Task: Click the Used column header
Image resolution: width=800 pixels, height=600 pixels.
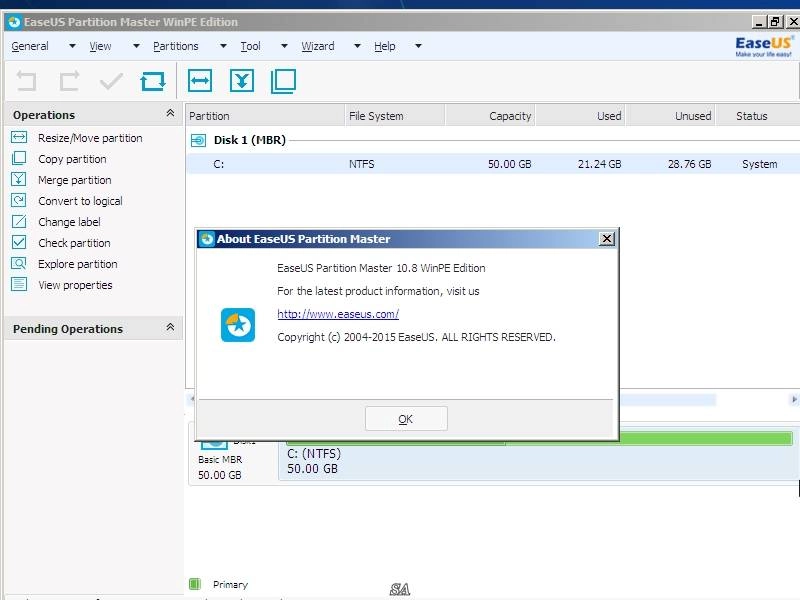Action: (581, 116)
